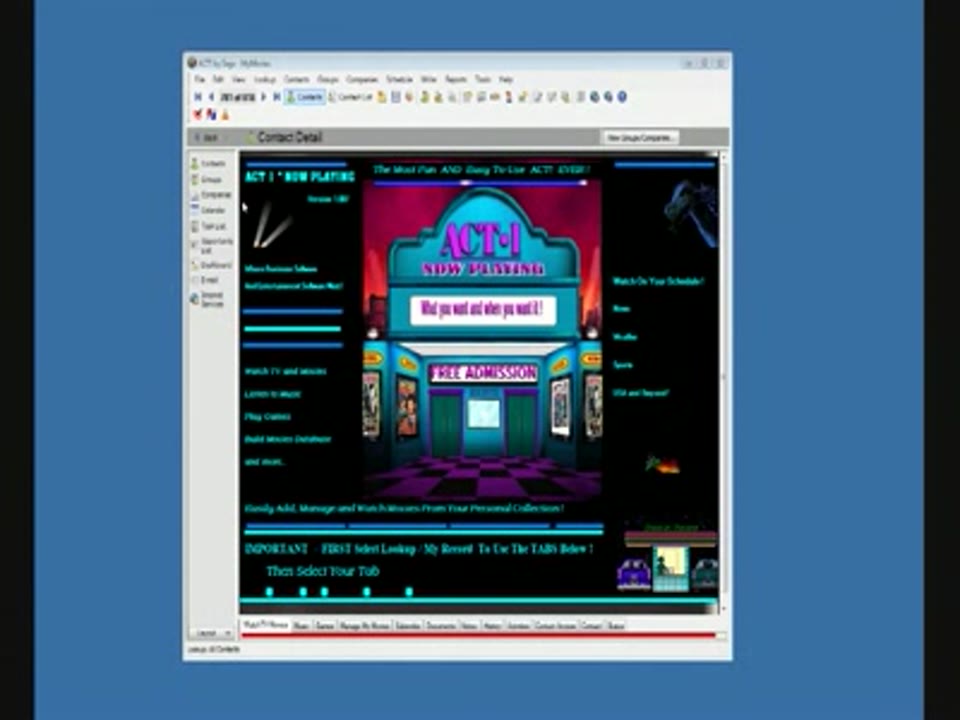Viewport: 960px width, 720px height.
Task: Open Dashboard in the left navigation bar
Action: point(211,265)
